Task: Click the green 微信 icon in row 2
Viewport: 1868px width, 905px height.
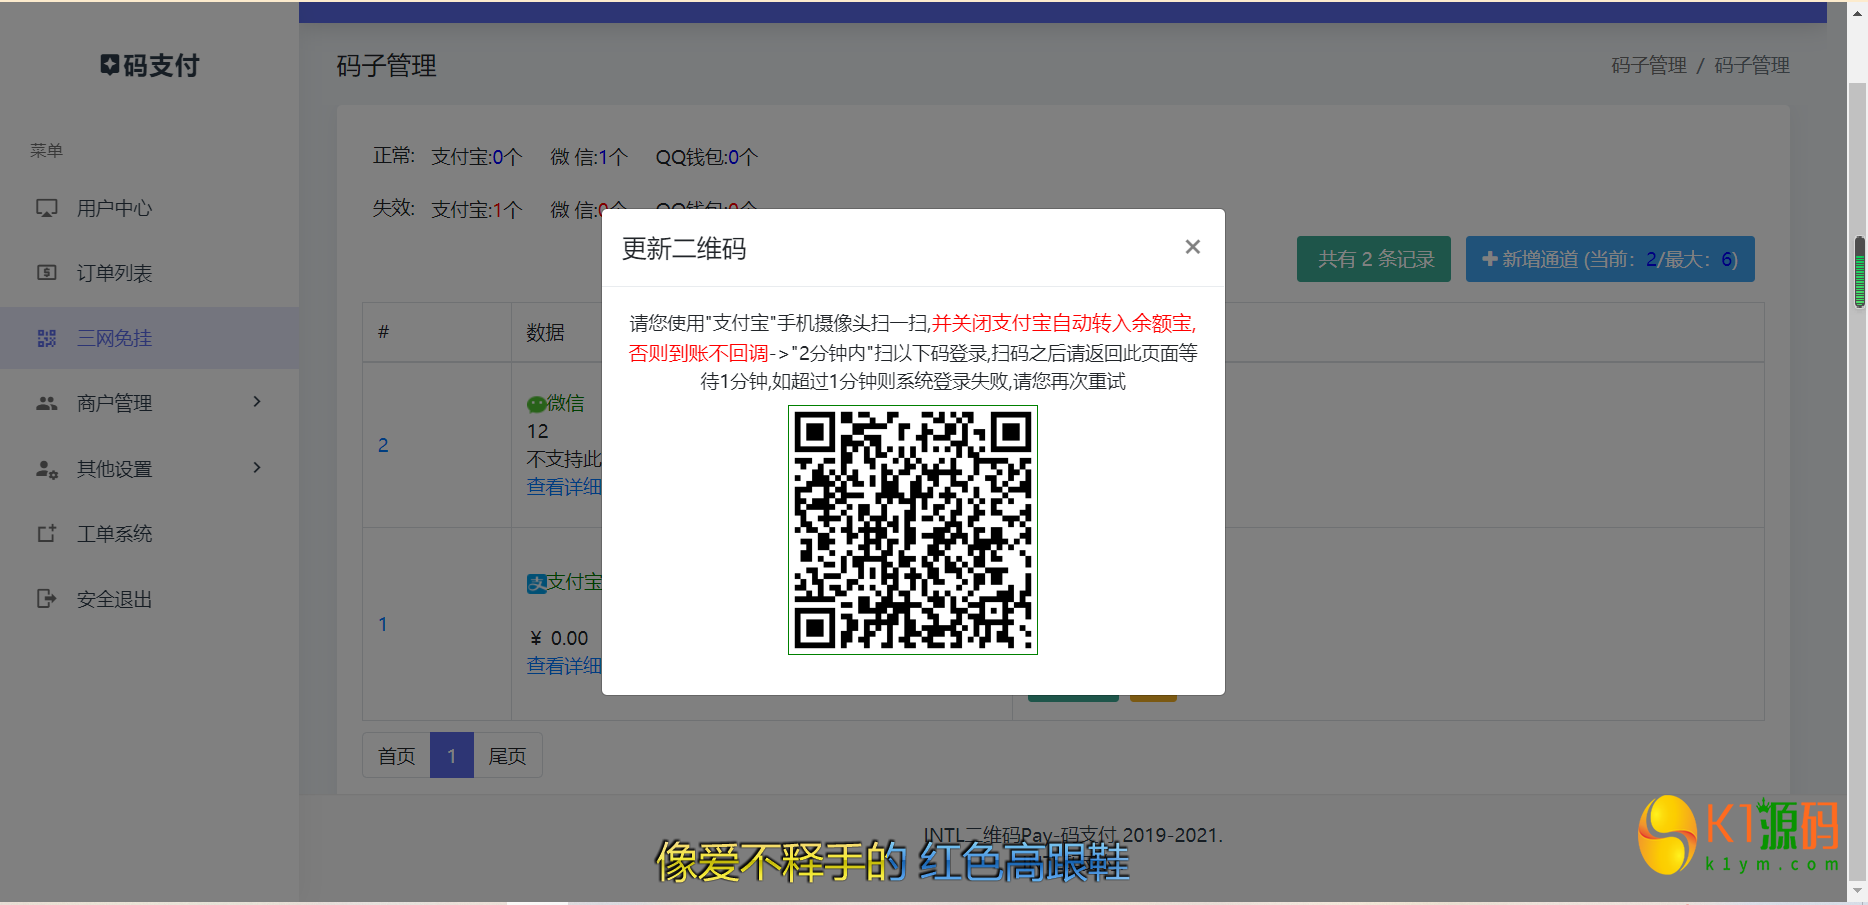Action: (536, 402)
